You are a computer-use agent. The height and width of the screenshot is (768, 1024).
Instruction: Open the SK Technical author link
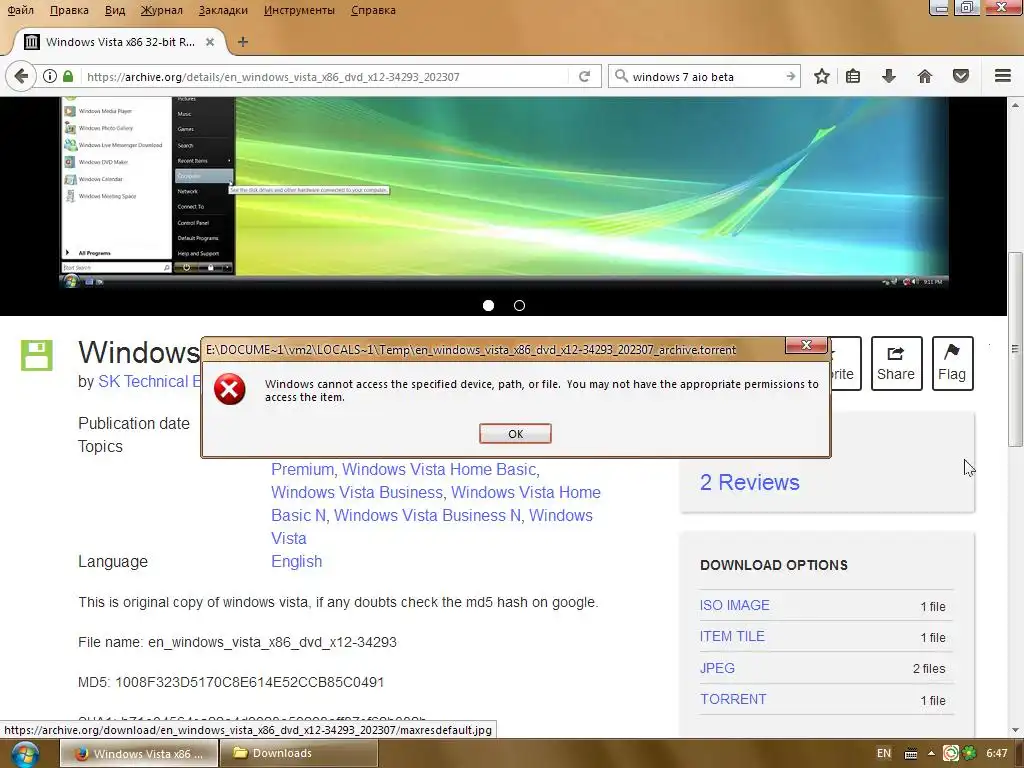(x=150, y=381)
